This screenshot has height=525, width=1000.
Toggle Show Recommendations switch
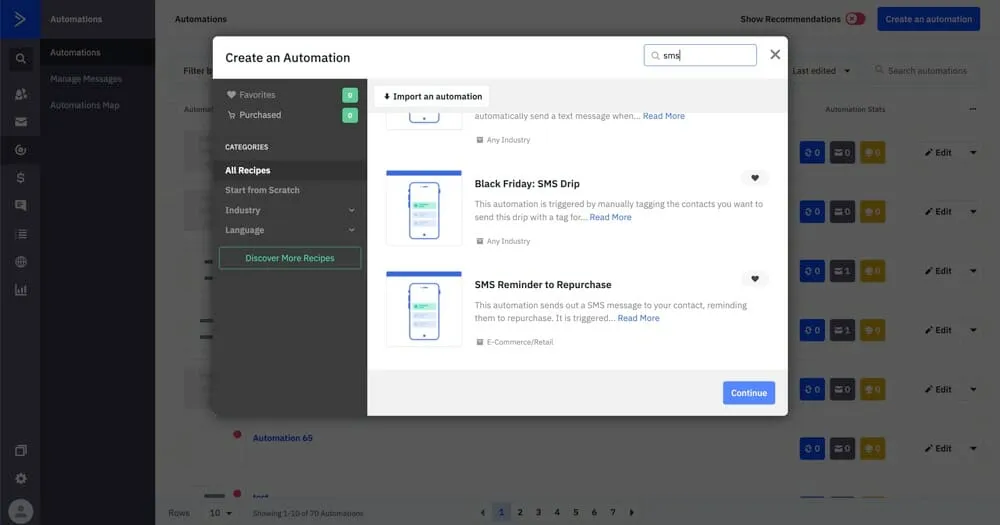point(855,19)
